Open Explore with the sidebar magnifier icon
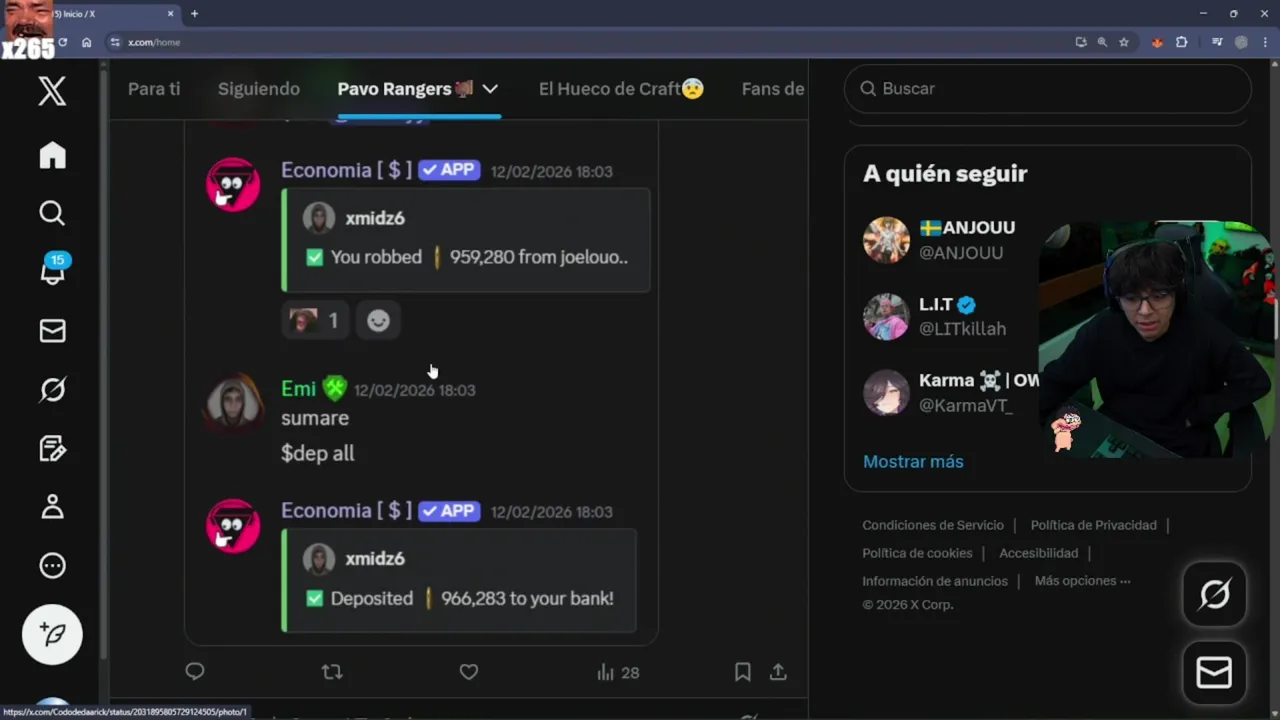The height and width of the screenshot is (720, 1280). point(52,213)
